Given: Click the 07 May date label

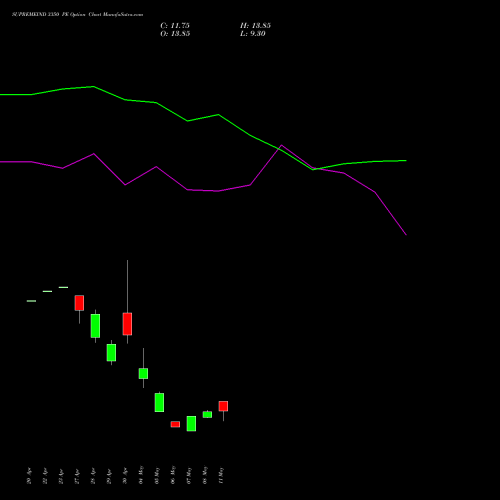Looking at the screenshot, I should (x=189, y=475).
